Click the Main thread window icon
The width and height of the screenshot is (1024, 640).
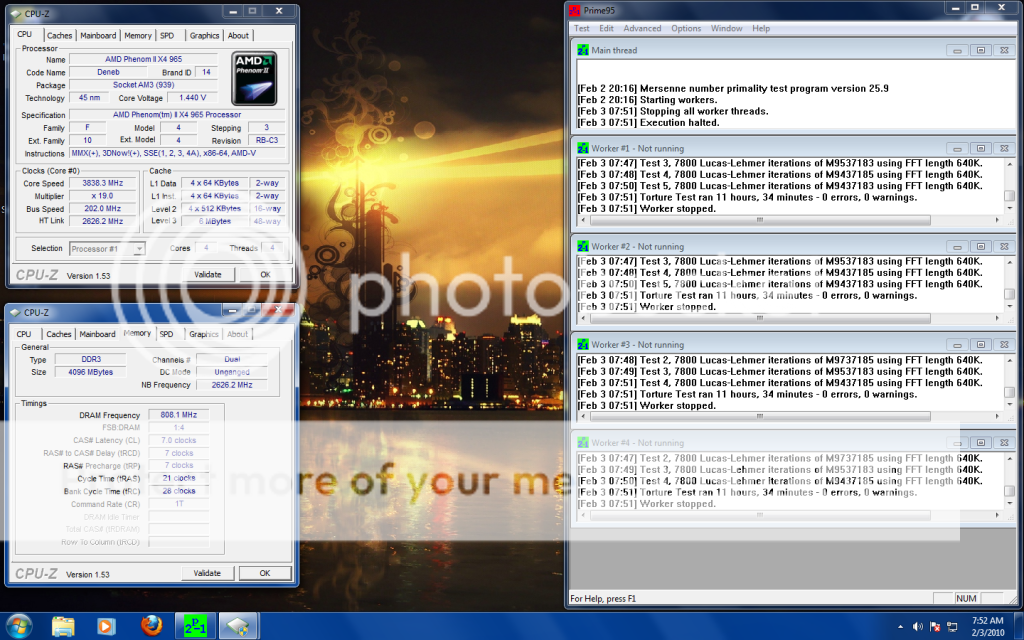pyautogui.click(x=584, y=50)
